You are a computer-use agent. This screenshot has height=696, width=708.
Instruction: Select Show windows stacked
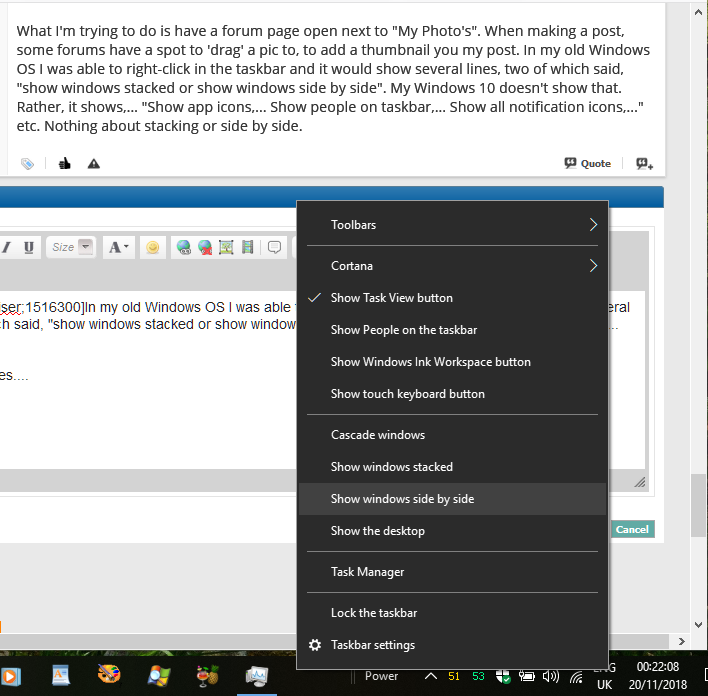[x=452, y=467]
